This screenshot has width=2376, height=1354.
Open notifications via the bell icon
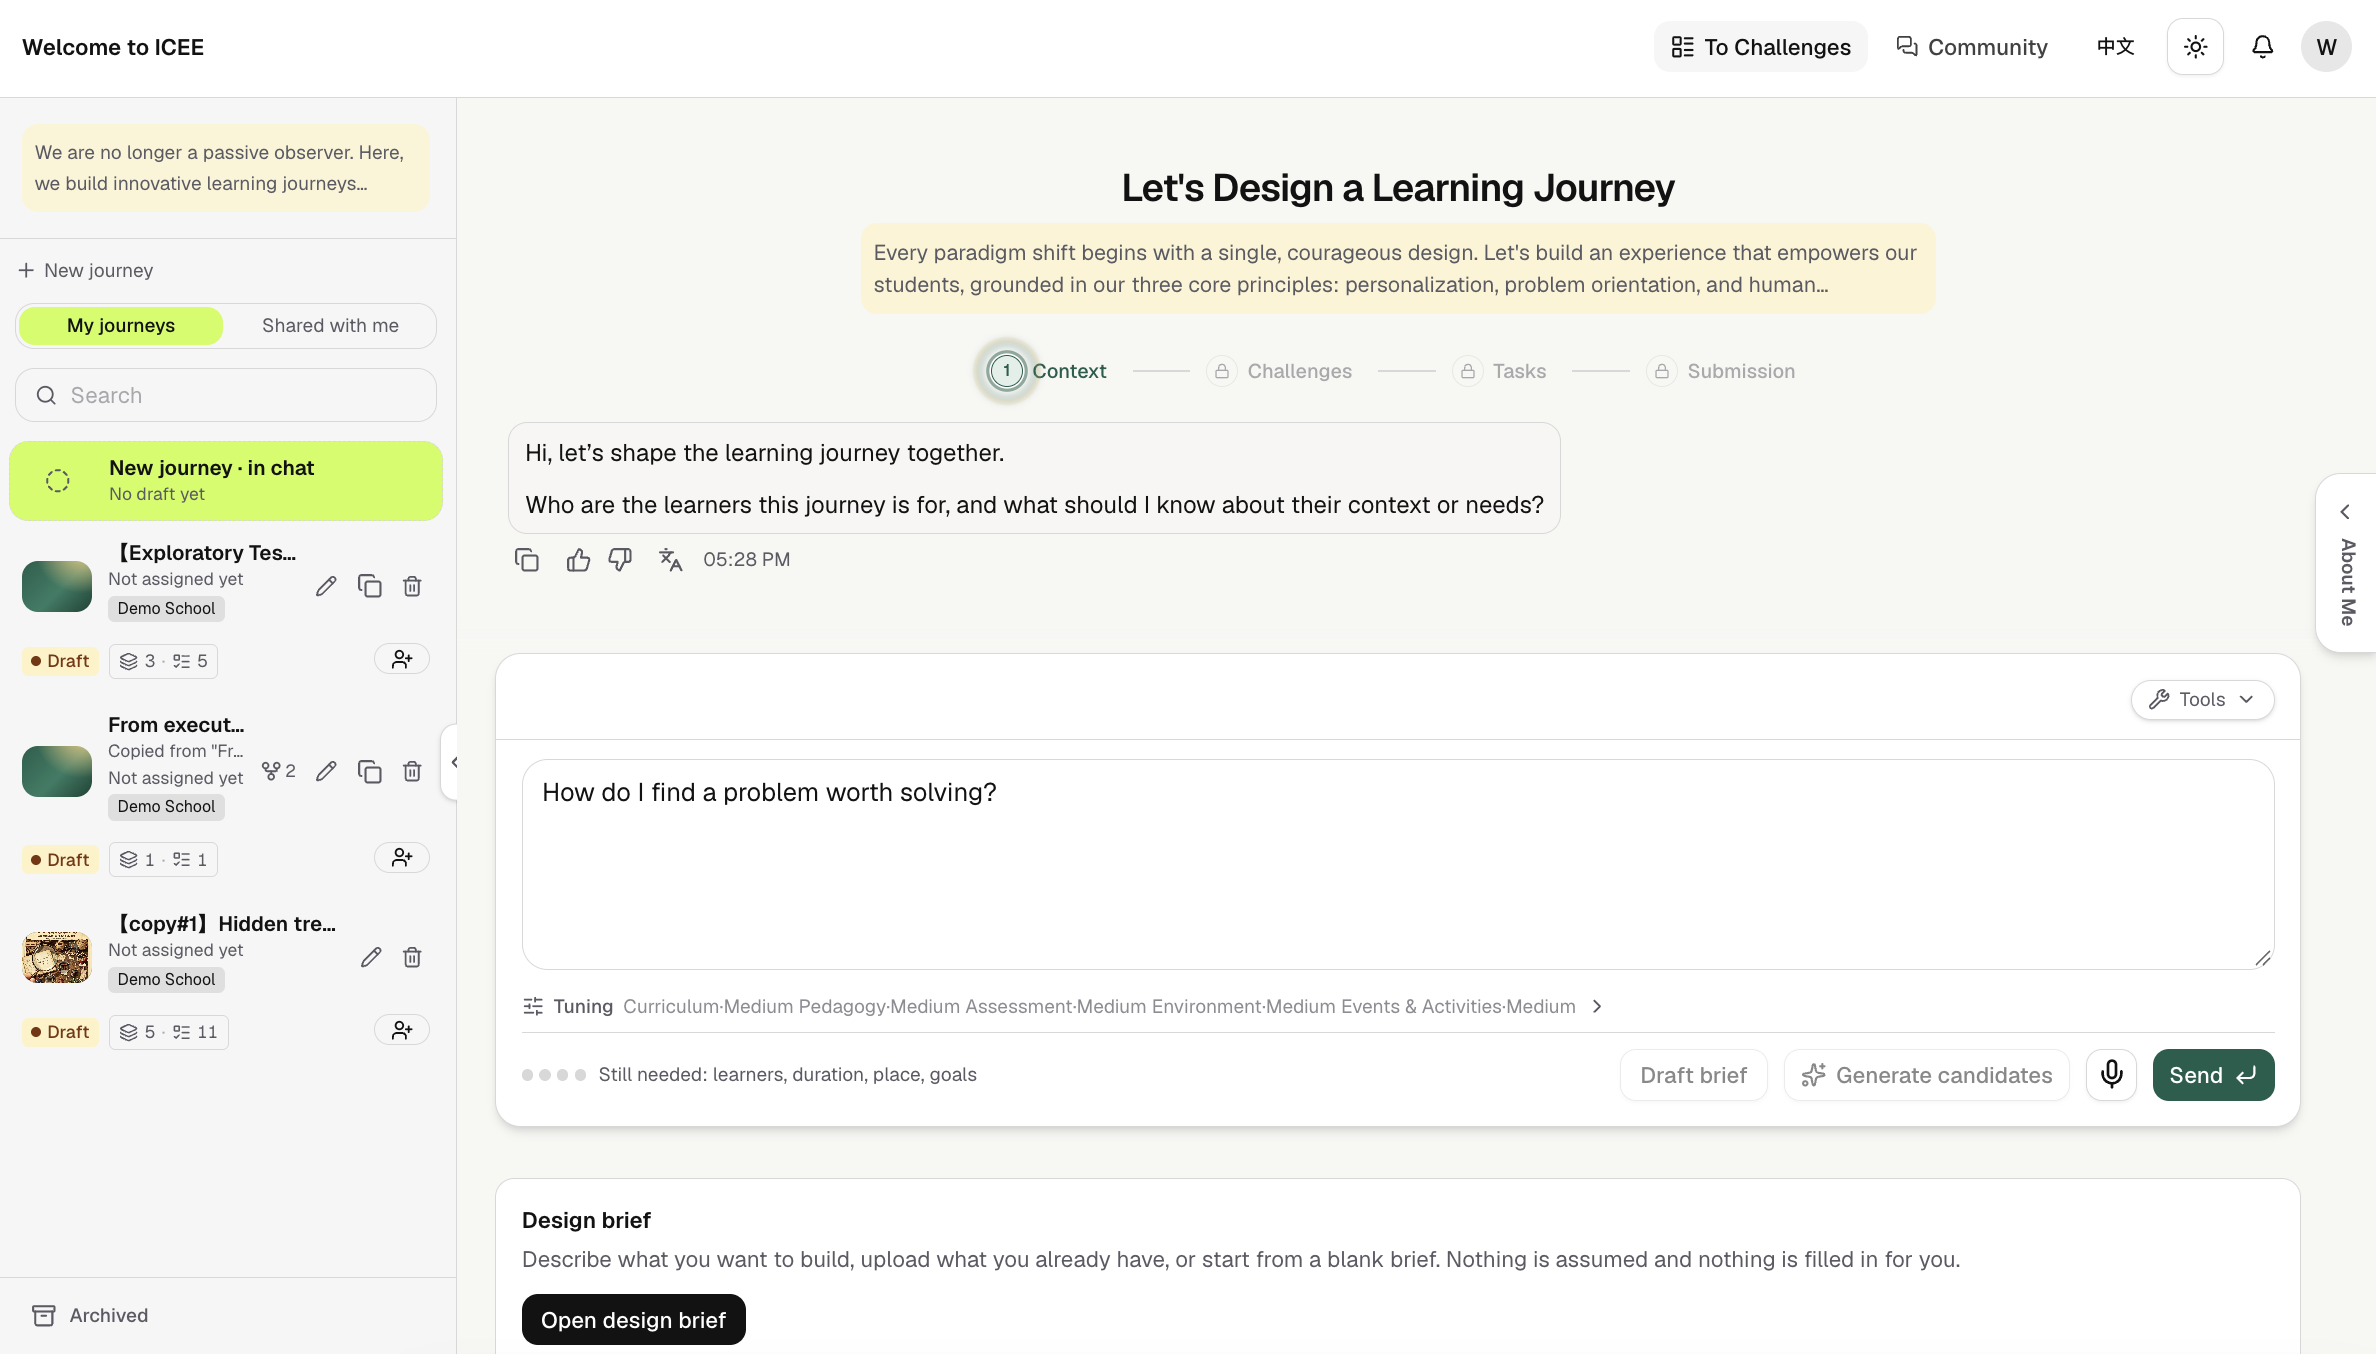click(2262, 47)
